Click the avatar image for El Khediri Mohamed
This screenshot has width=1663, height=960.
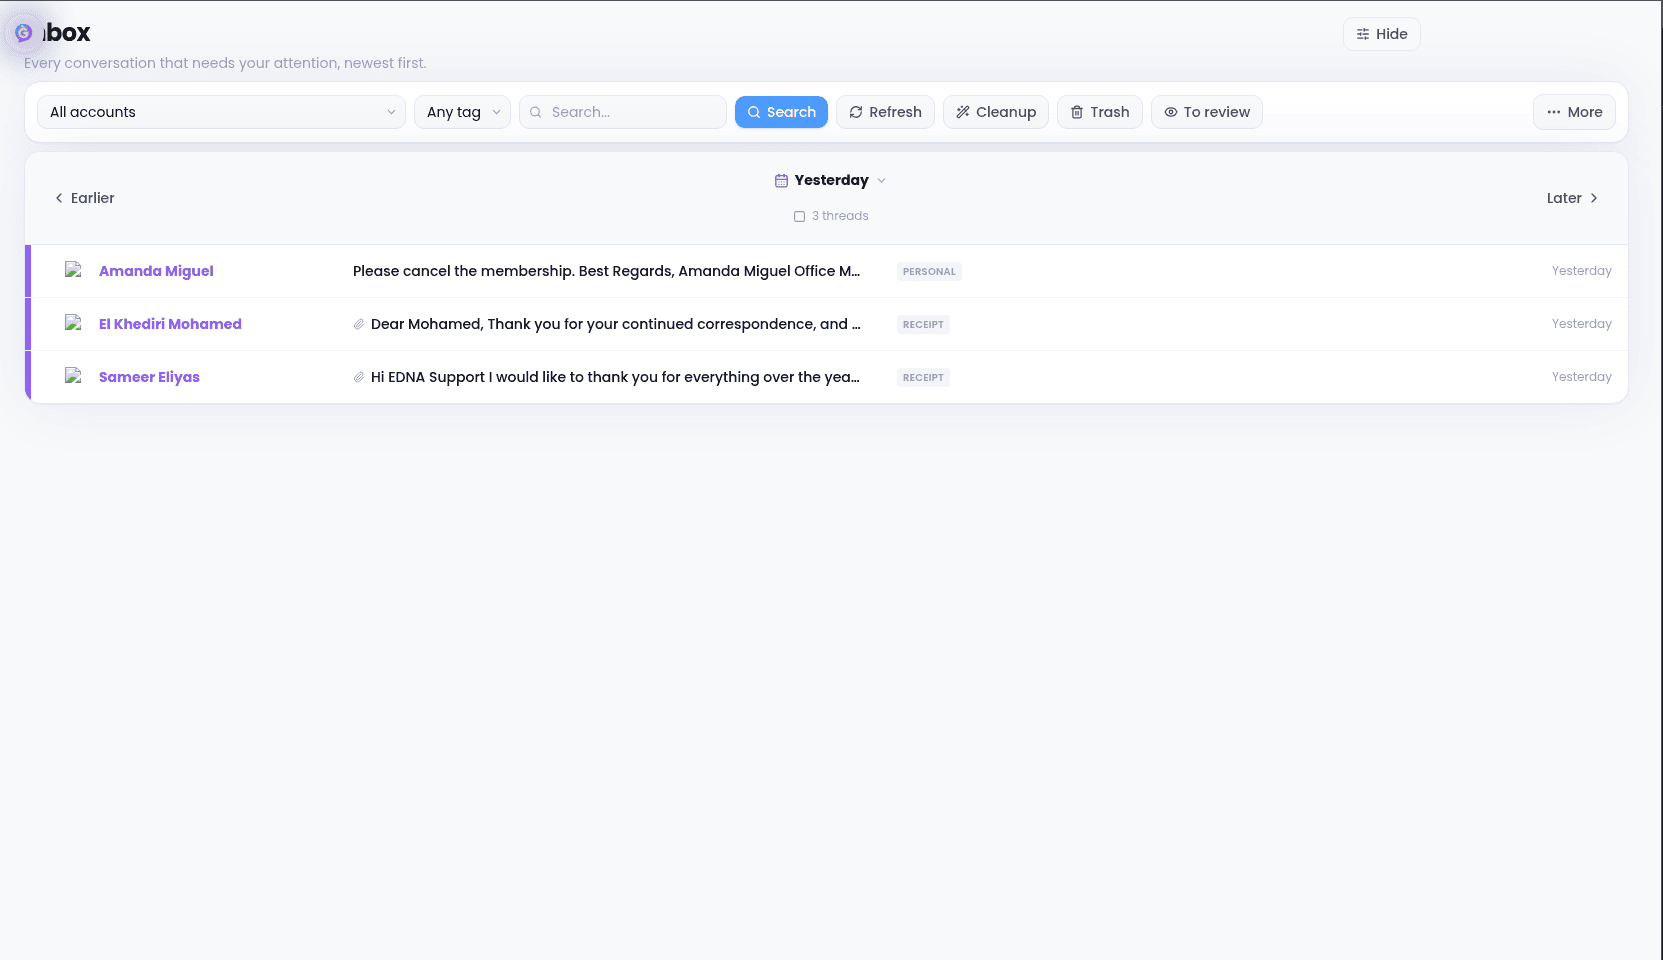click(73, 323)
